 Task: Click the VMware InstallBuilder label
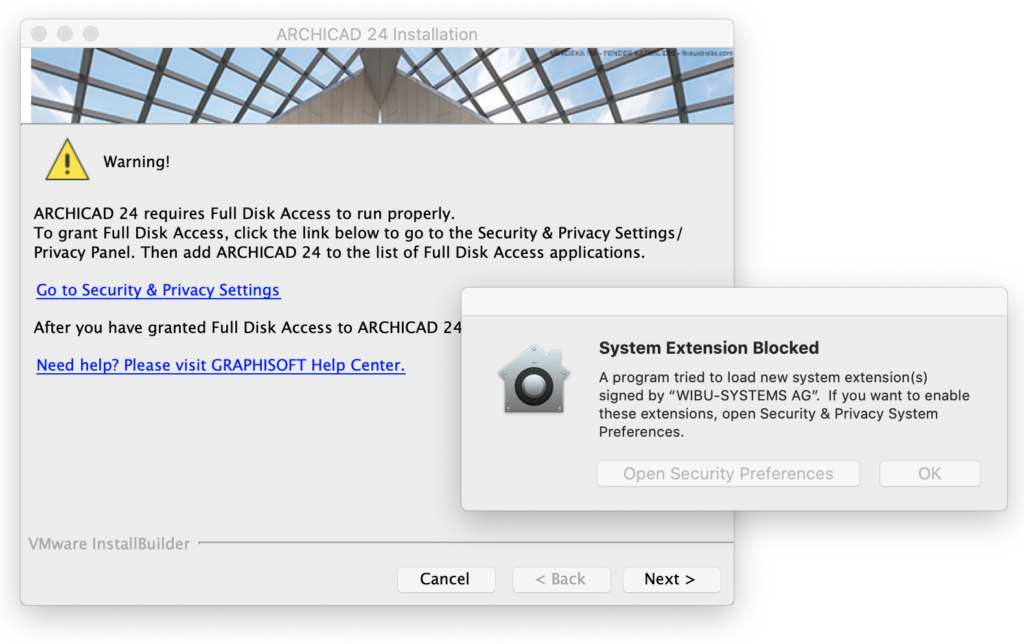pos(109,544)
